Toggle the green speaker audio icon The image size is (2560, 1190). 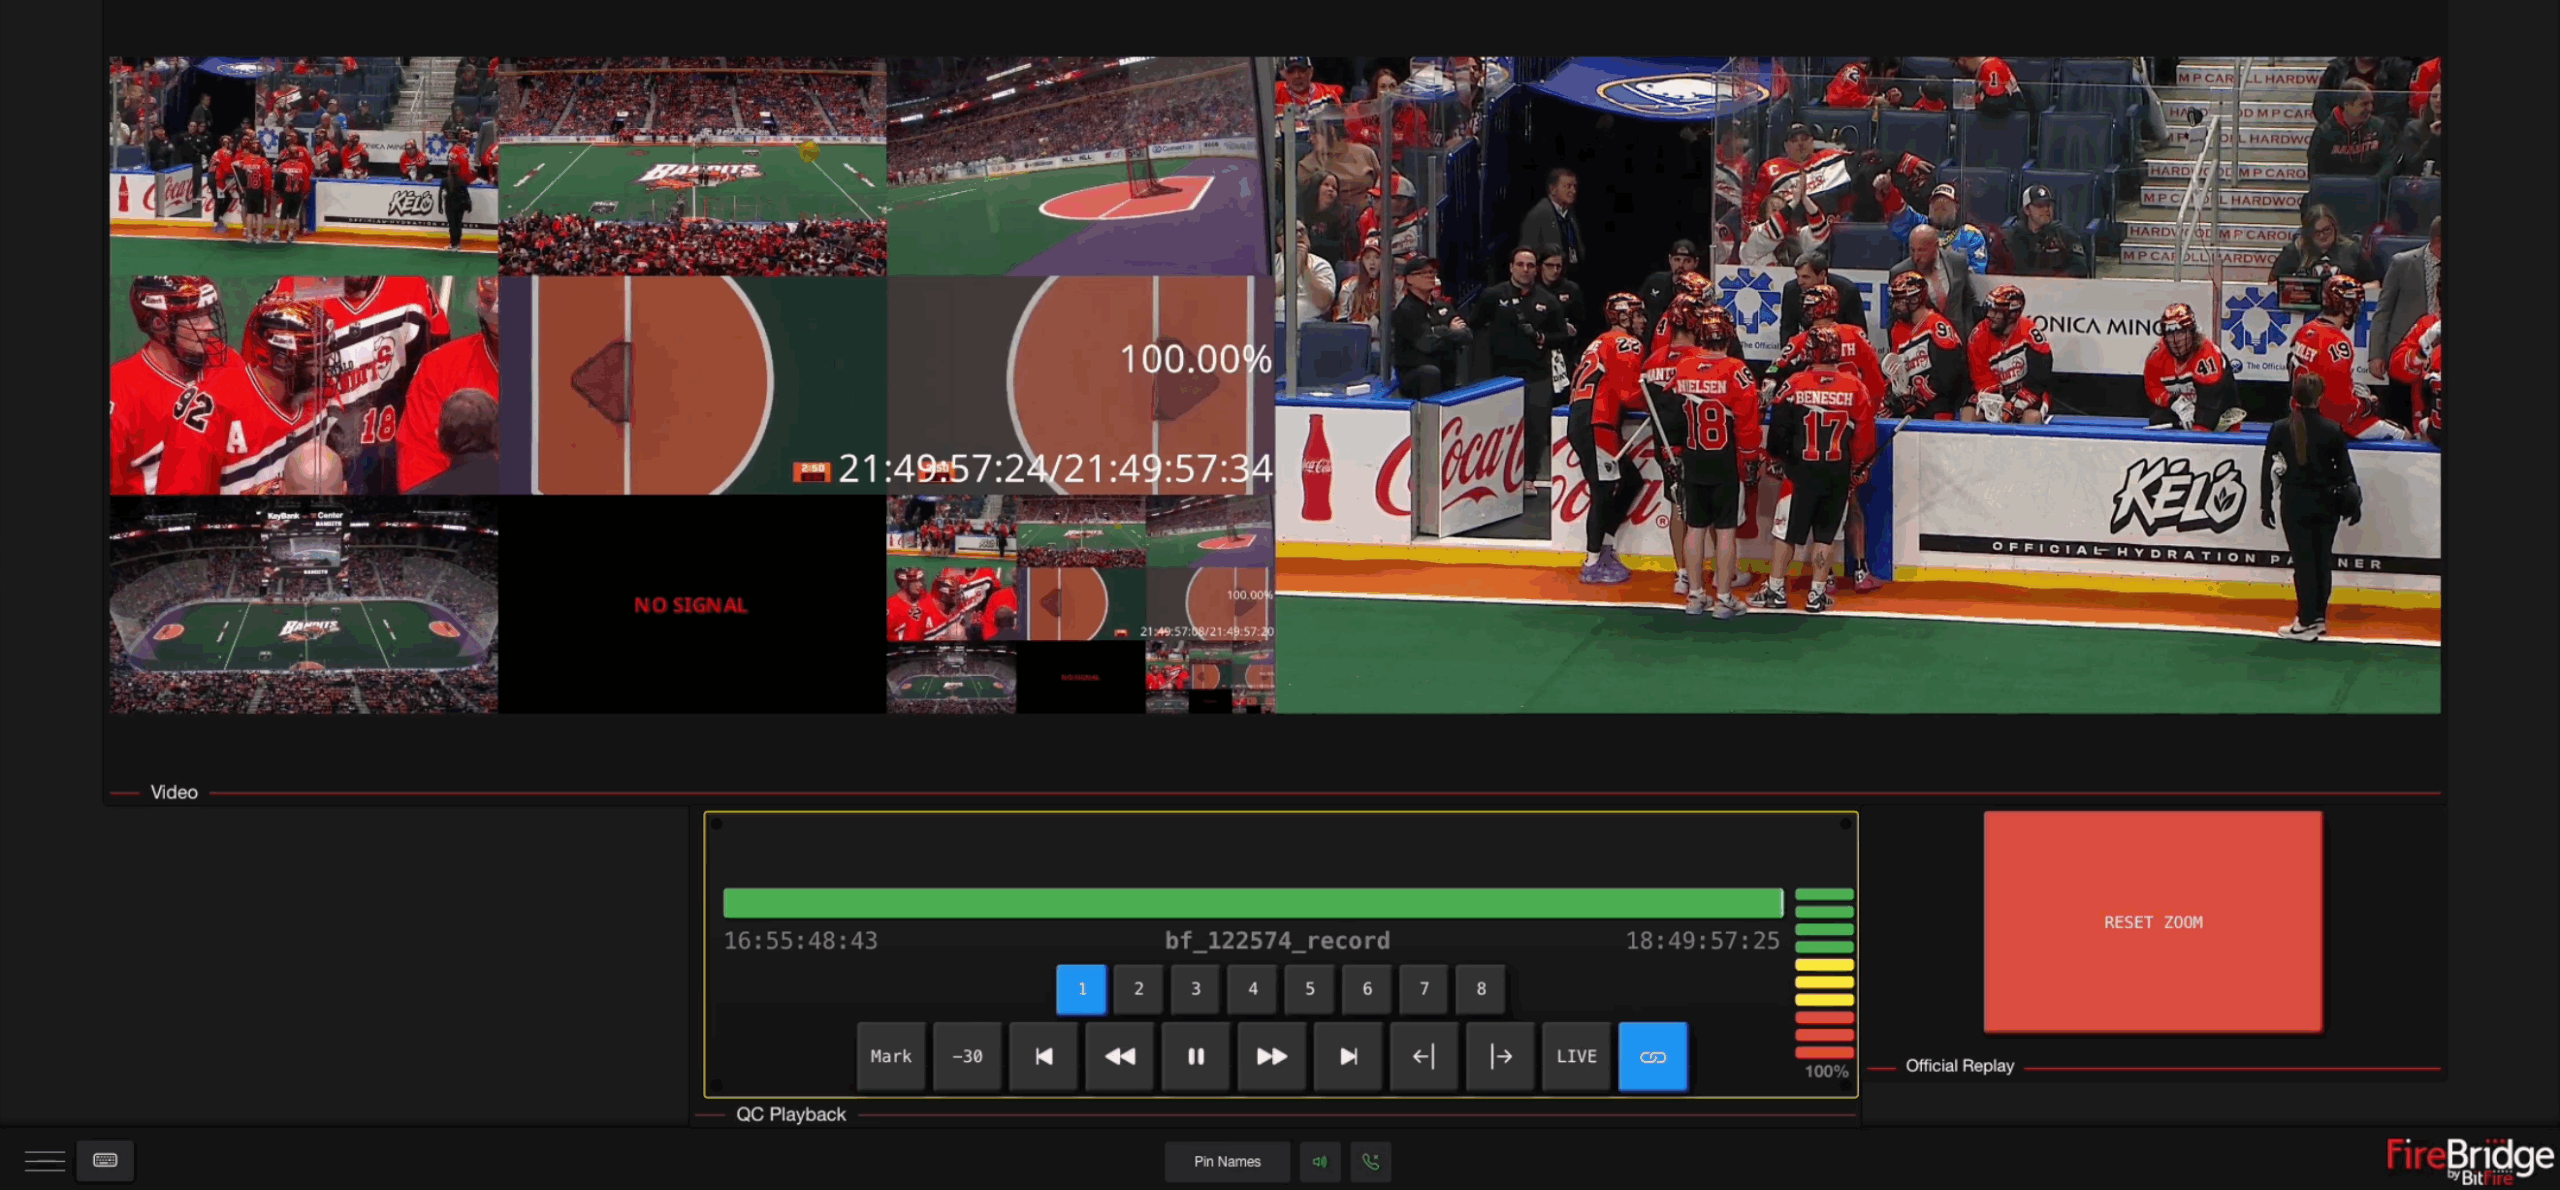(1319, 1161)
